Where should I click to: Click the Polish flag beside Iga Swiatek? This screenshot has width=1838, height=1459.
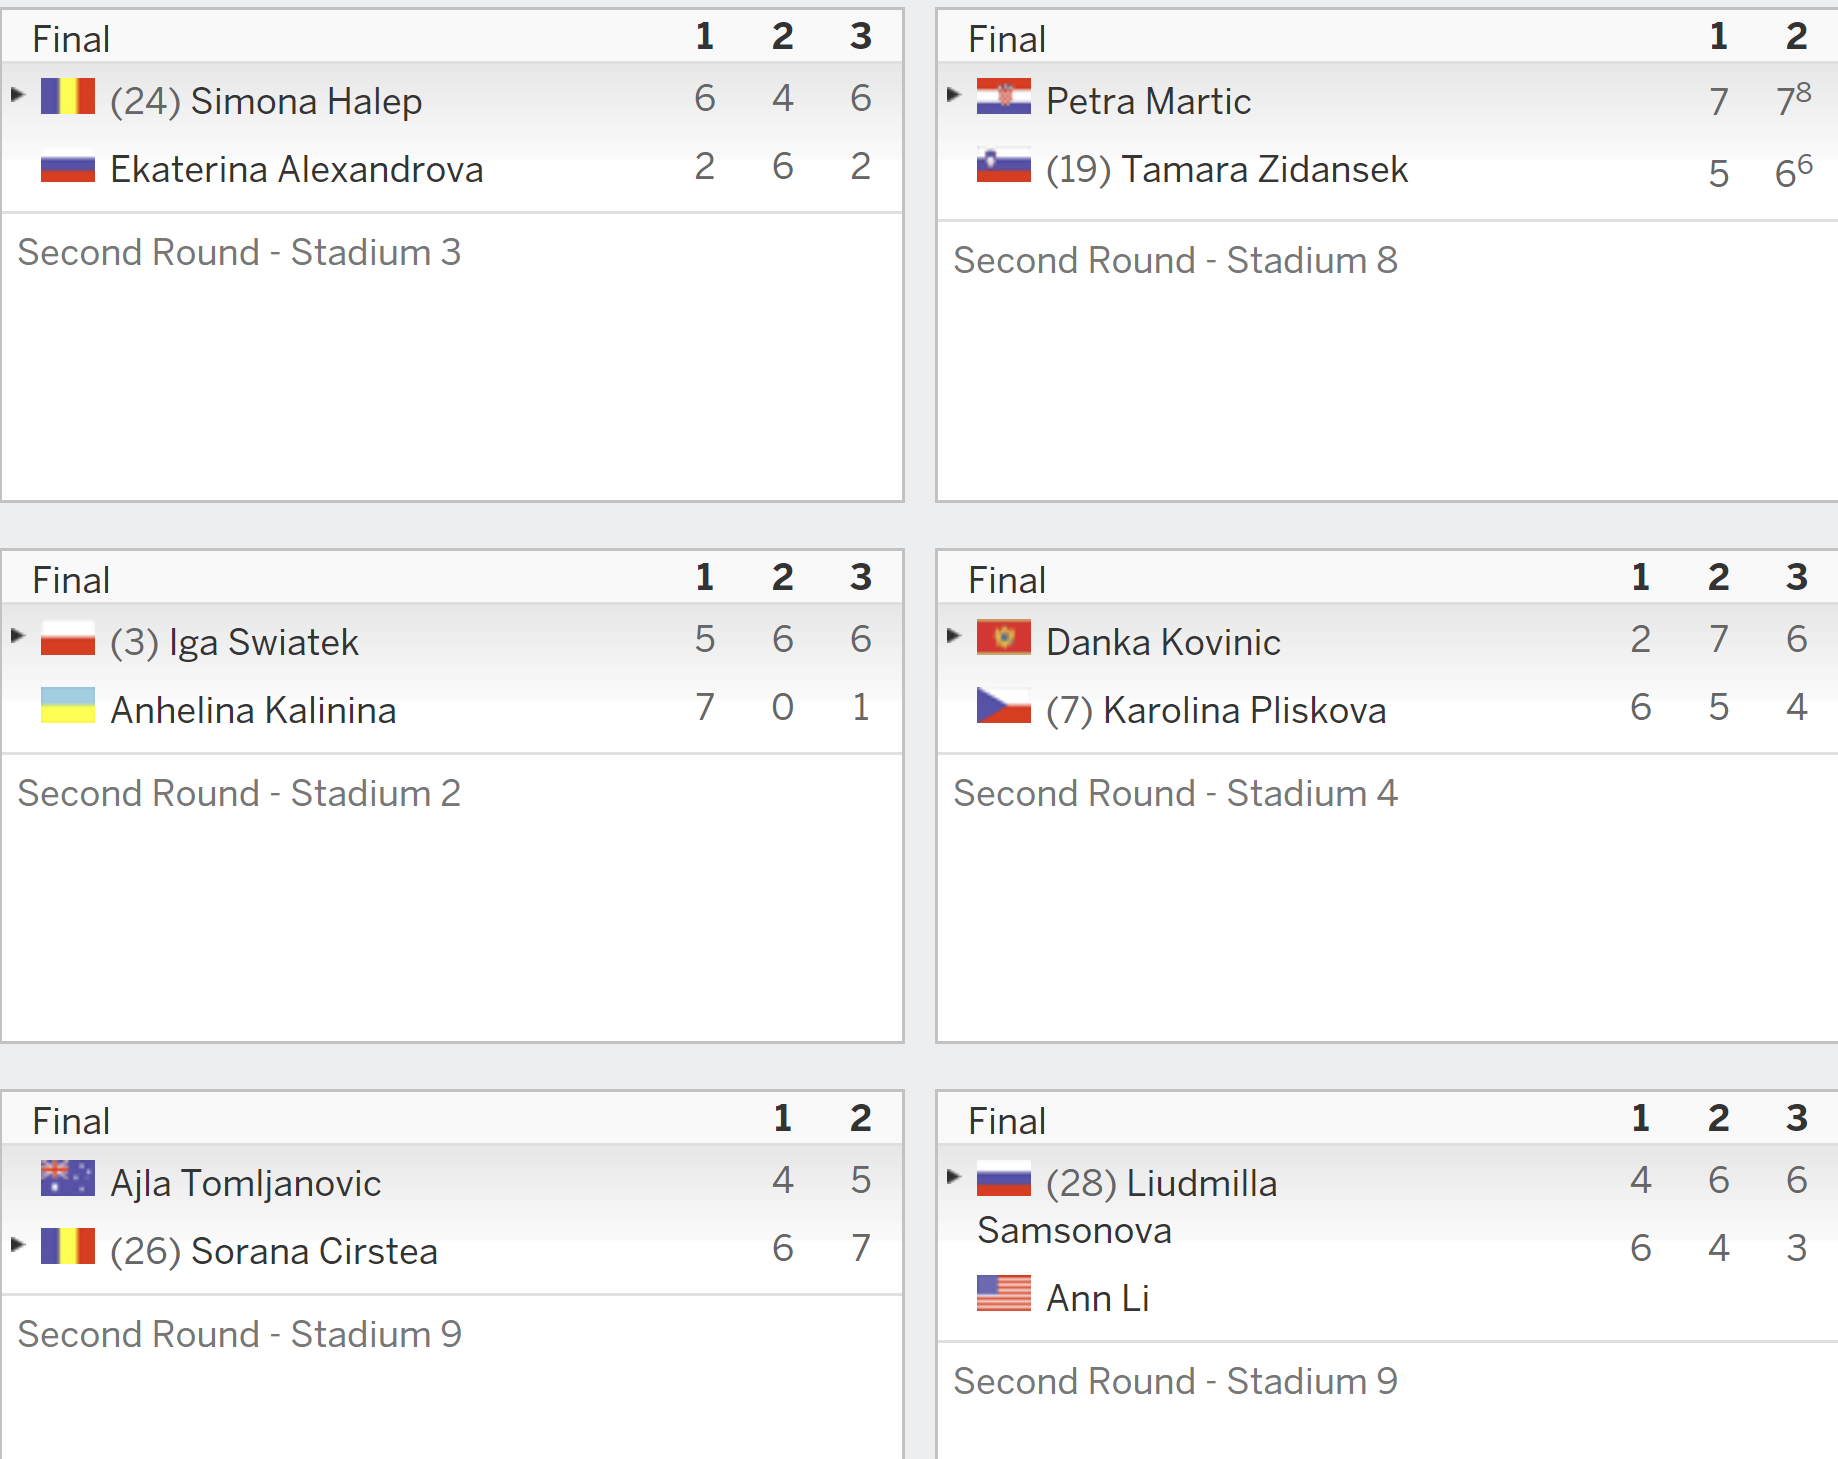point(68,638)
